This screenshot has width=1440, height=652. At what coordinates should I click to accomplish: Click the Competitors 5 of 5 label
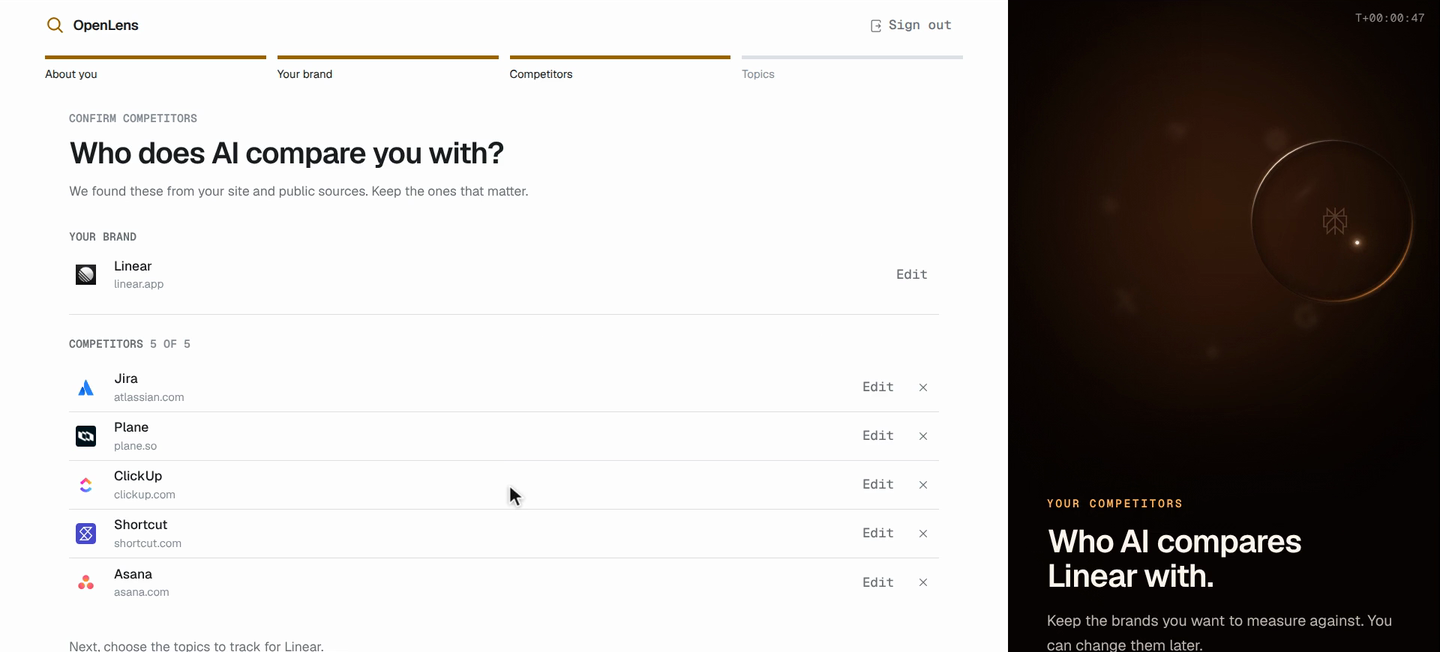click(x=130, y=344)
